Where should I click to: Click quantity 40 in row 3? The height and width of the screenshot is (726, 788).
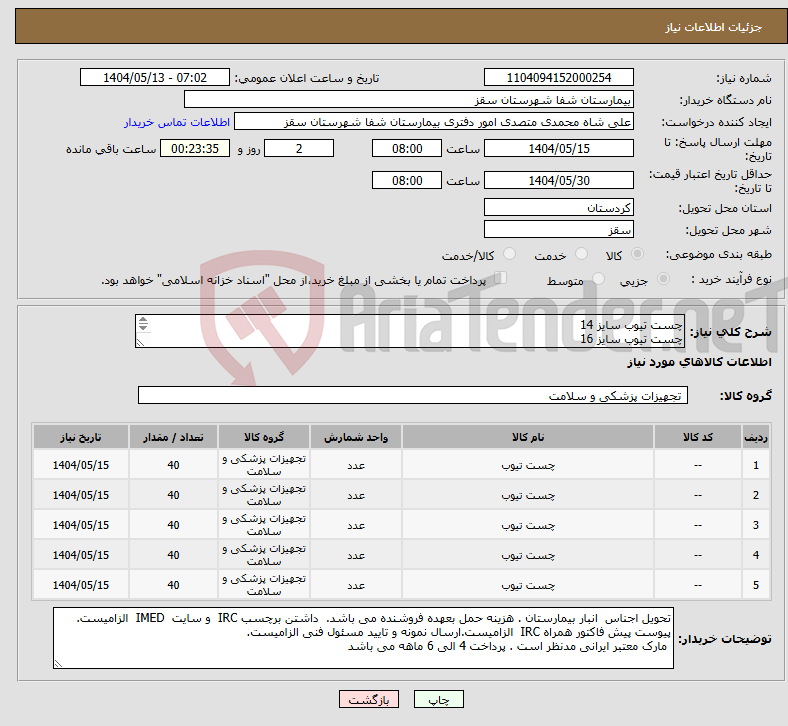click(x=173, y=525)
